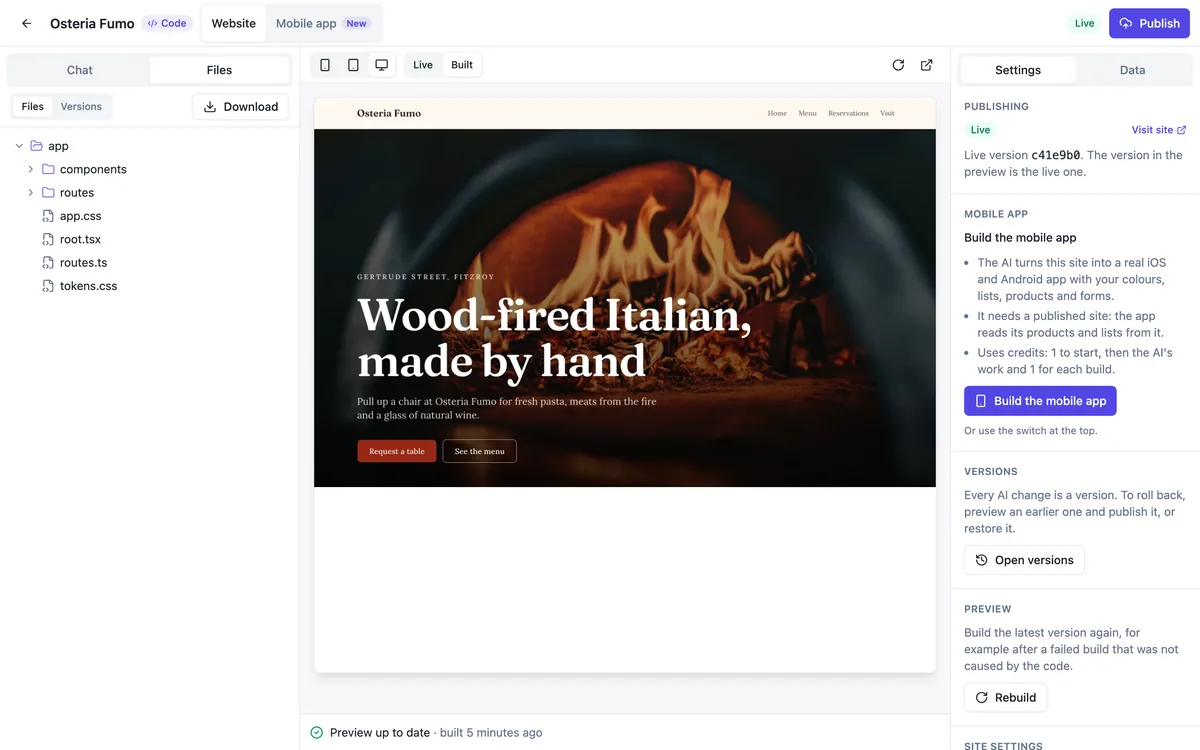
Task: Switch to the Website tab
Action: coord(234,23)
